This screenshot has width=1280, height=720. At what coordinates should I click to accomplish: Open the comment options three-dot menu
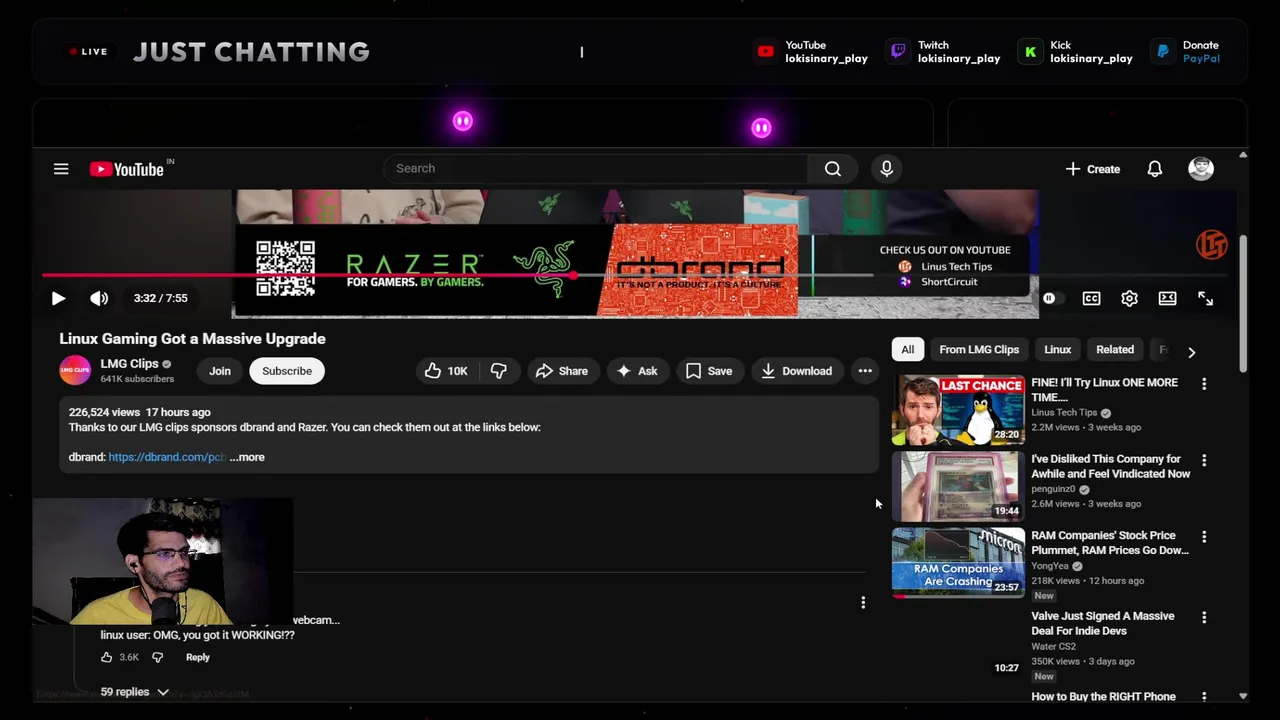click(x=863, y=602)
